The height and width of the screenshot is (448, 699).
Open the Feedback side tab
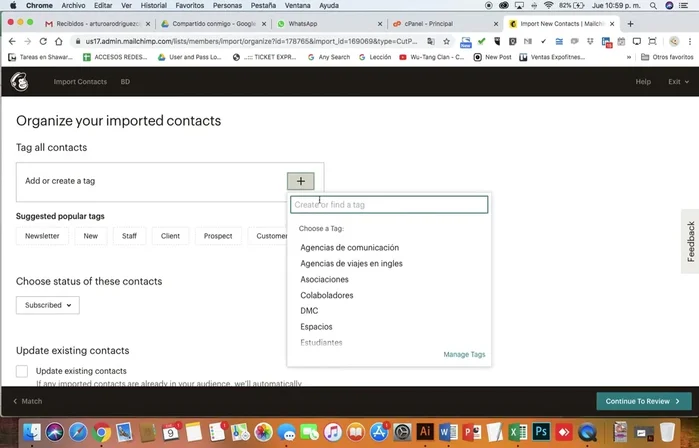[x=691, y=241]
